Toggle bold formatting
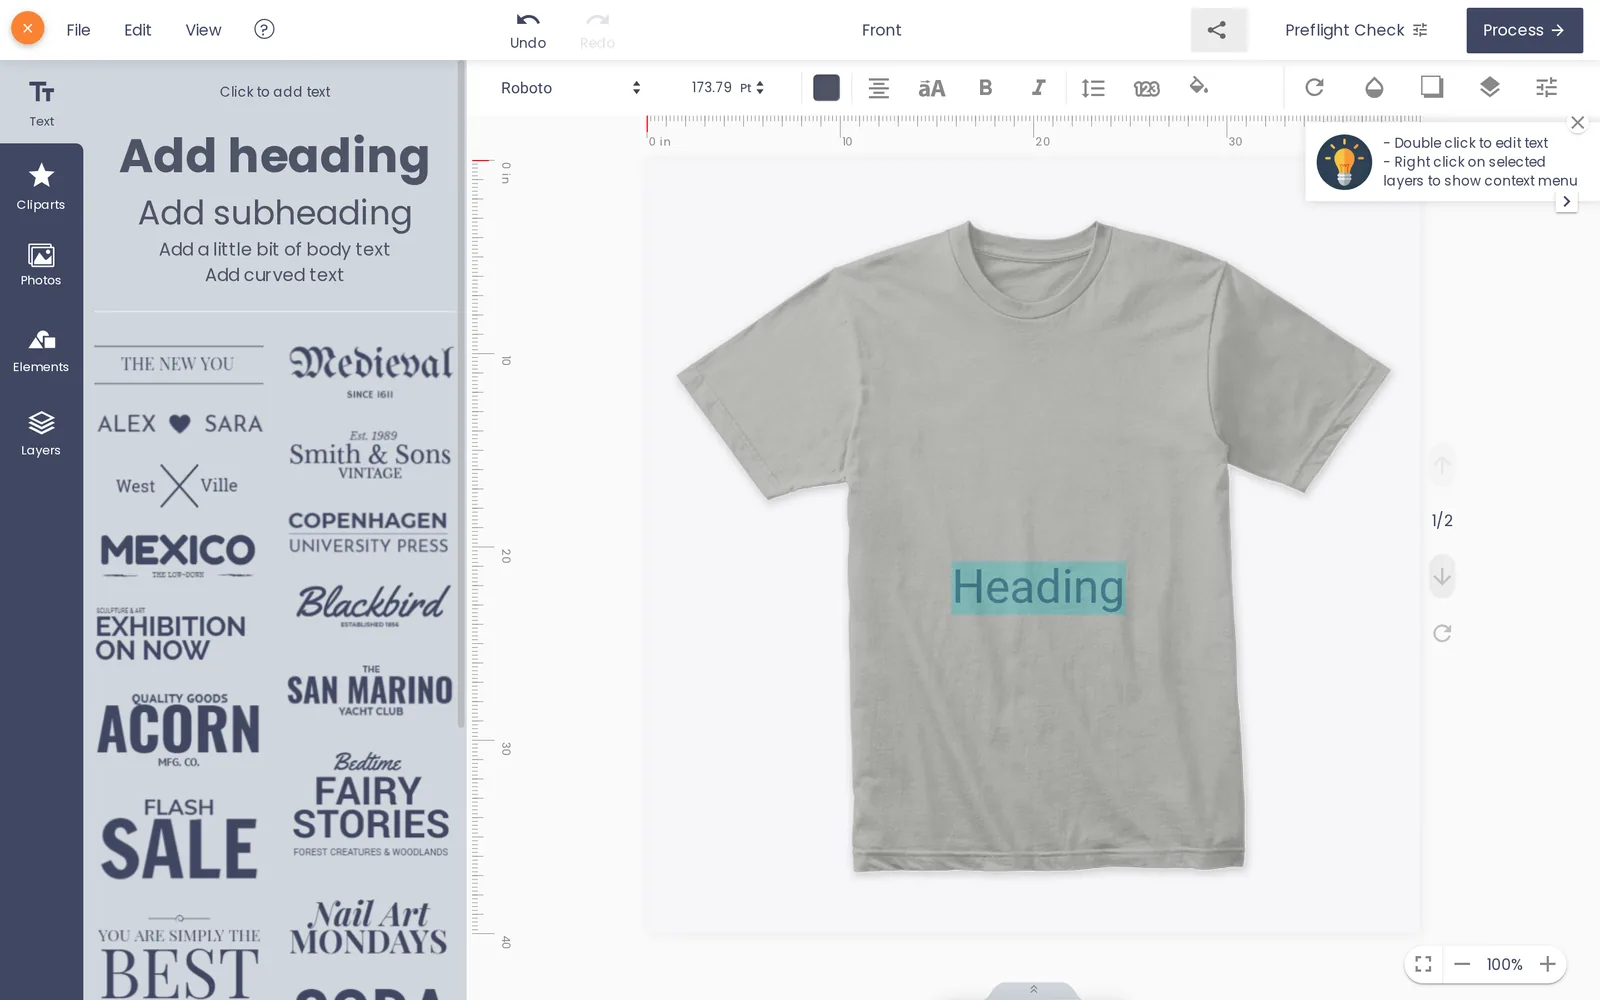 985,88
